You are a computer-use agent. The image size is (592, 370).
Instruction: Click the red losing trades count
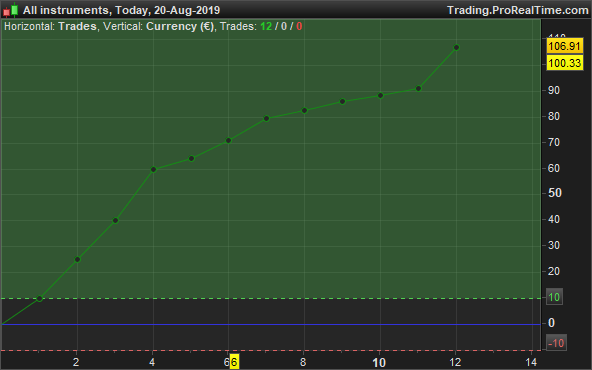point(299,26)
